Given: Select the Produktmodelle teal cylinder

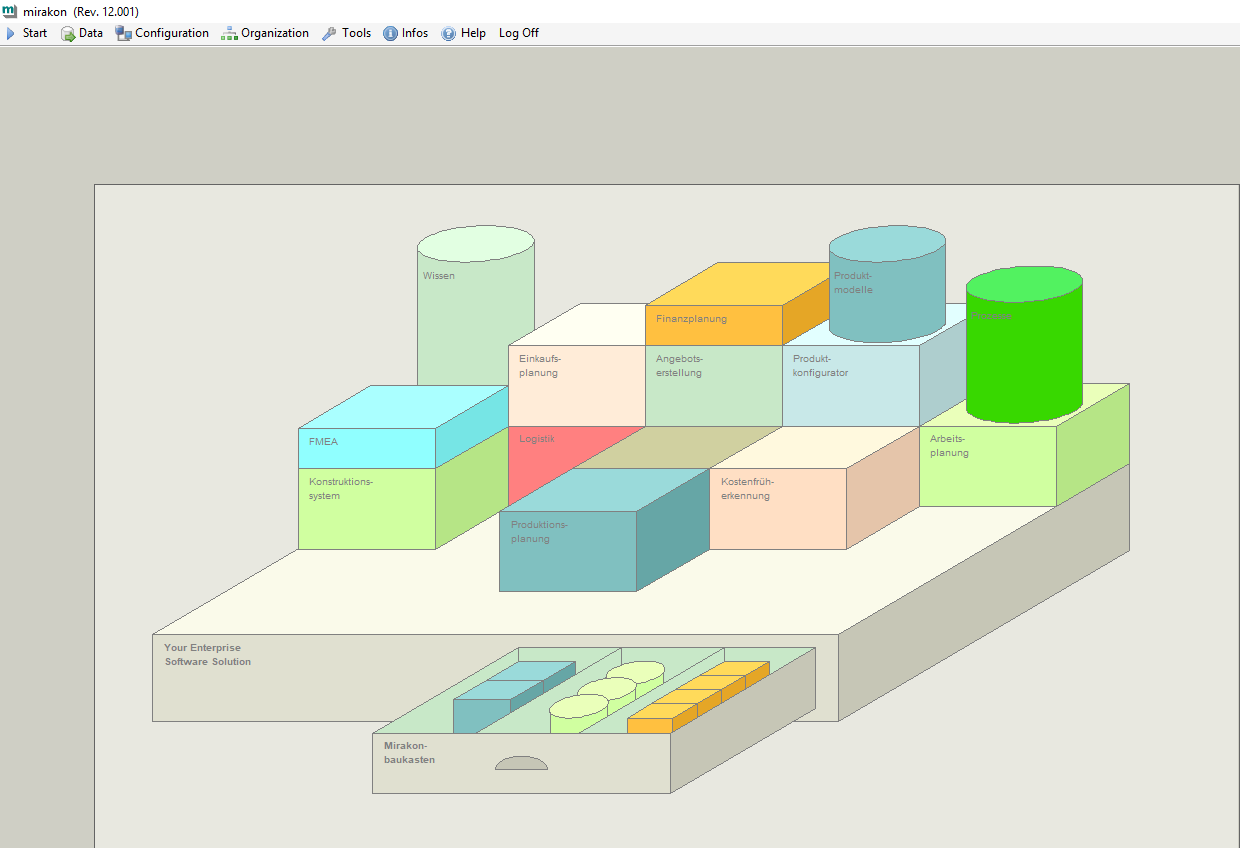Looking at the screenshot, I should coord(887,283).
